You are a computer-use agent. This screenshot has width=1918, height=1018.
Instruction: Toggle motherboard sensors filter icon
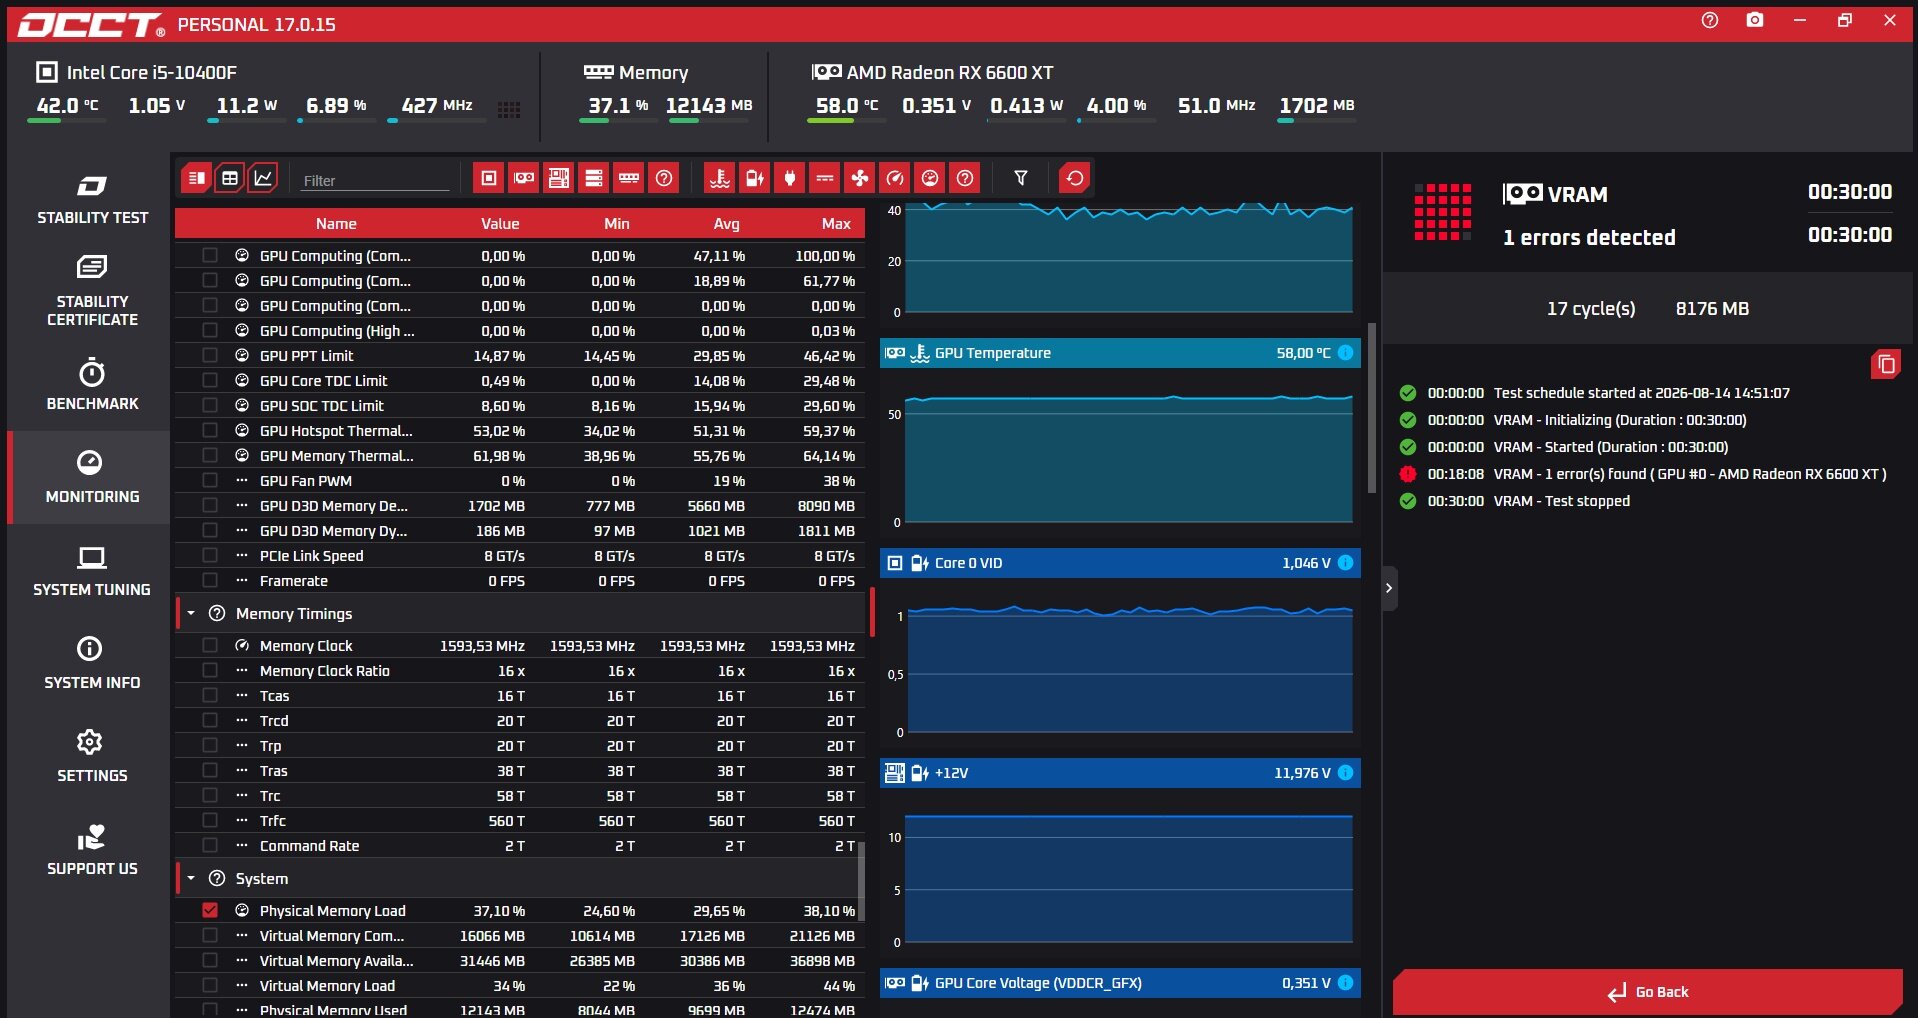(x=559, y=178)
